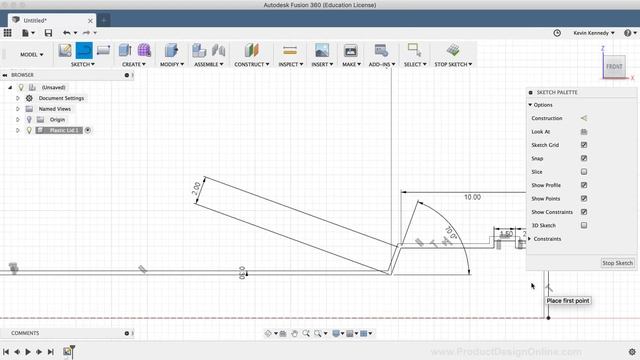Click the Zoom magnifier navigation icon
The width and height of the screenshot is (640, 360).
point(306,333)
